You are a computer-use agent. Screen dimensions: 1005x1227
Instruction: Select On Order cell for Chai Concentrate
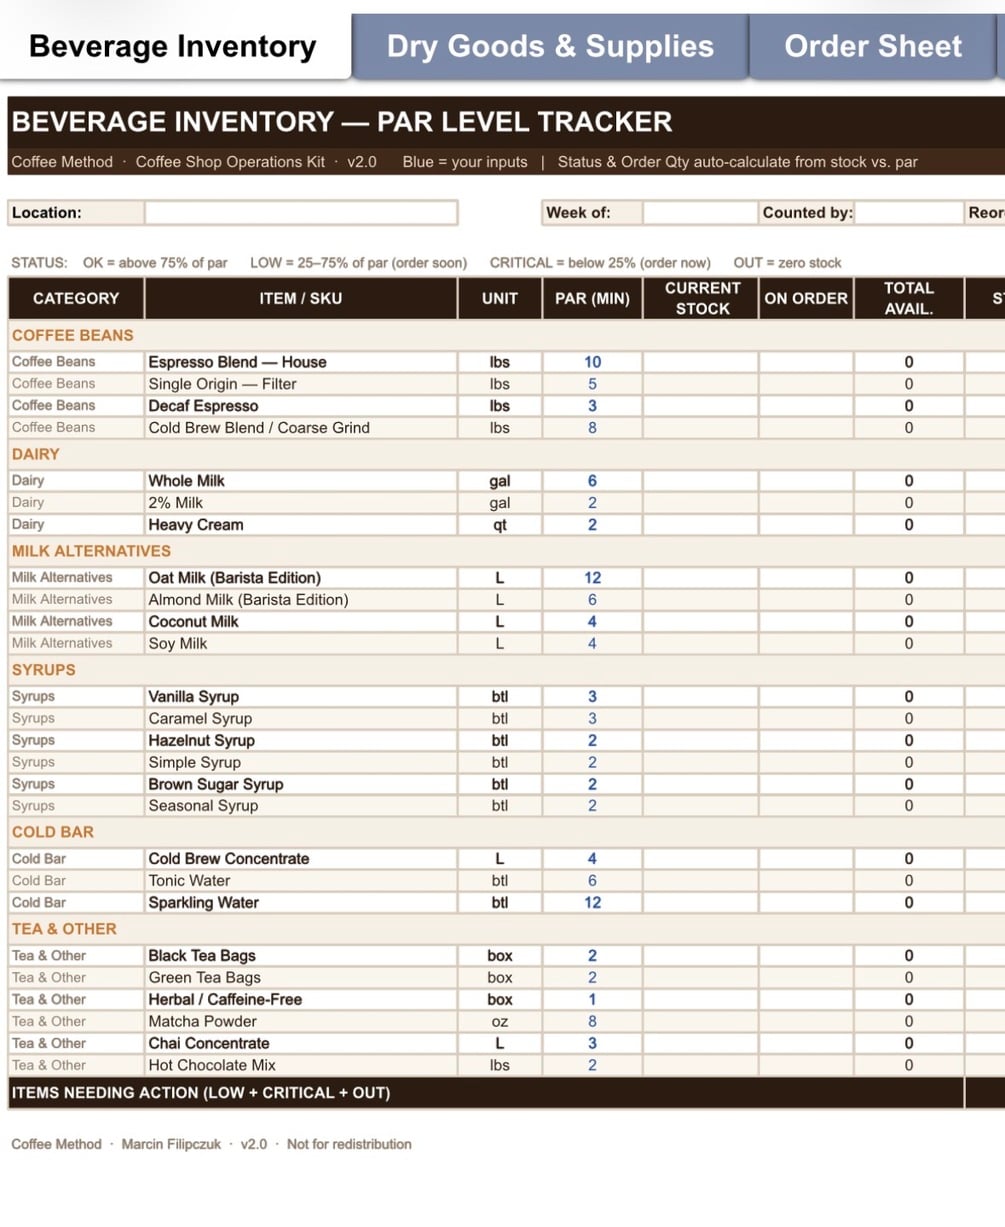click(x=806, y=1044)
